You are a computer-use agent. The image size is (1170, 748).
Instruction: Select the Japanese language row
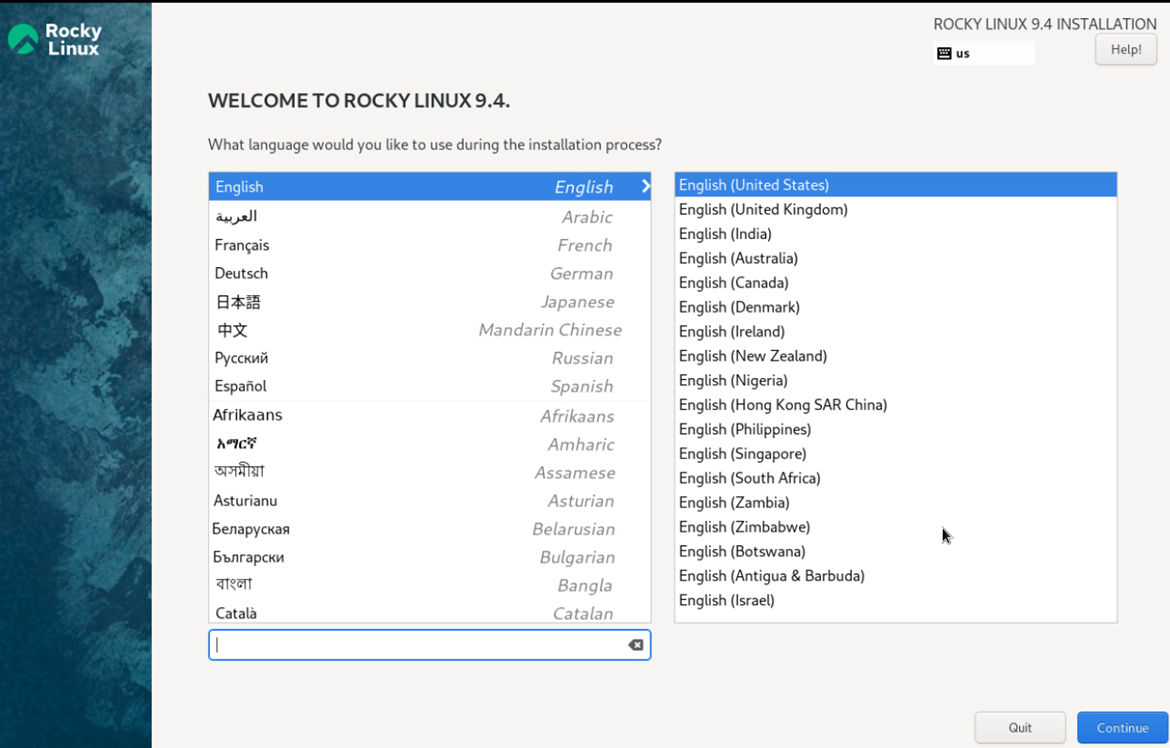tap(430, 302)
